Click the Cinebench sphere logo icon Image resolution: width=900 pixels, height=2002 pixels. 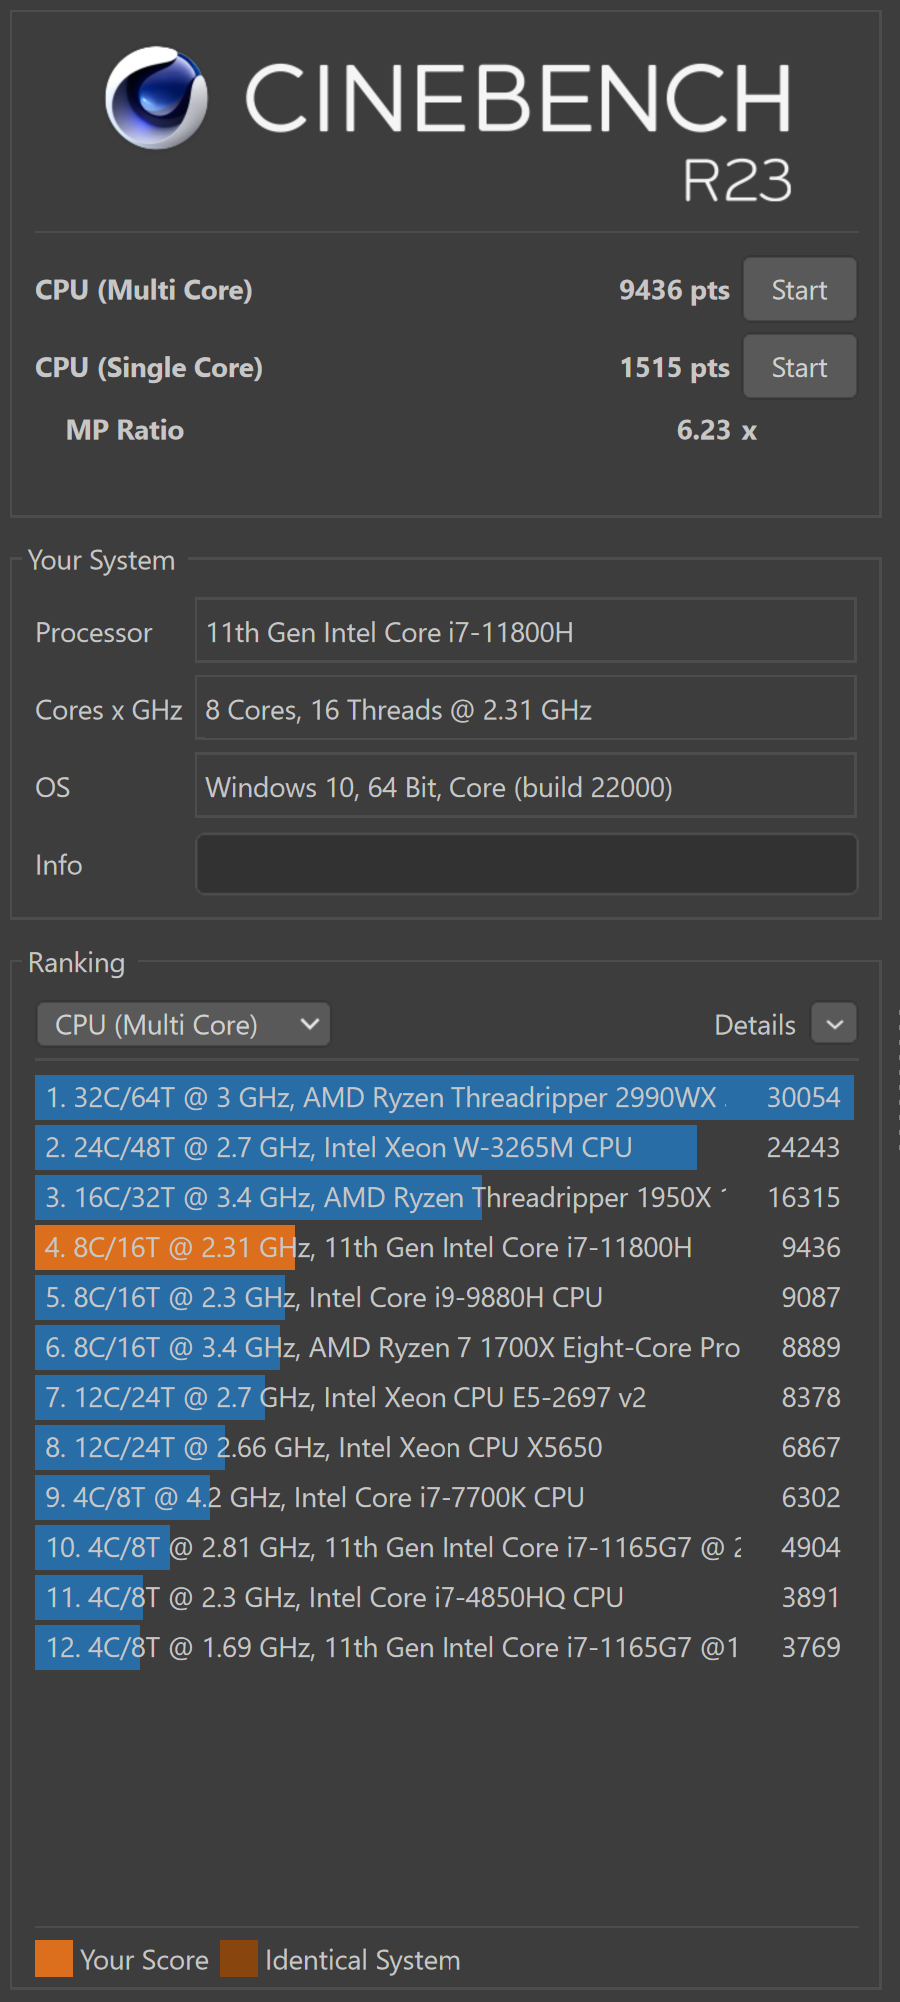(x=156, y=97)
